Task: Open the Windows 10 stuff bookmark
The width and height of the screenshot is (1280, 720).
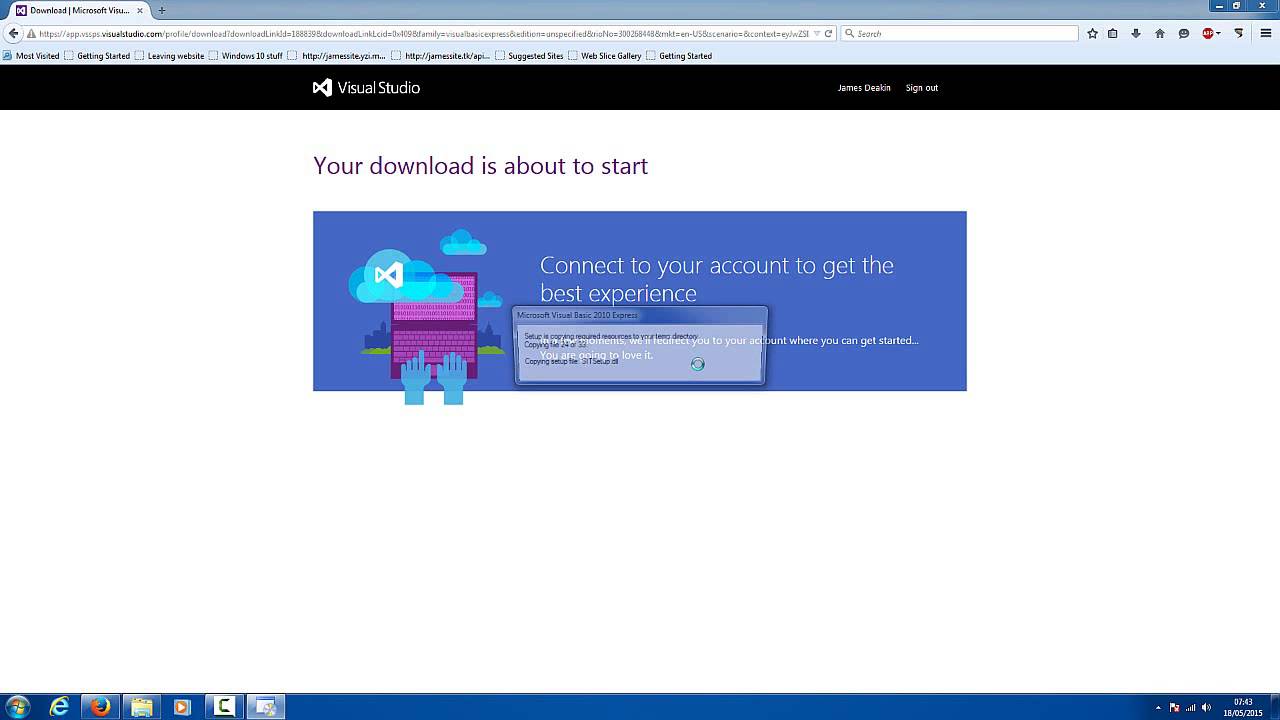Action: click(x=246, y=56)
